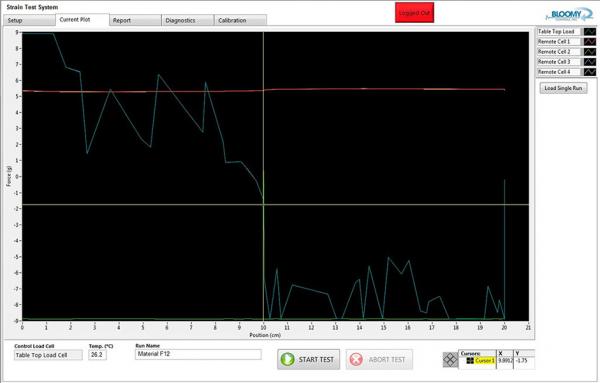Click the Temp. value 26.2 field
Viewport: 600px width, 383px height.
[x=97, y=355]
